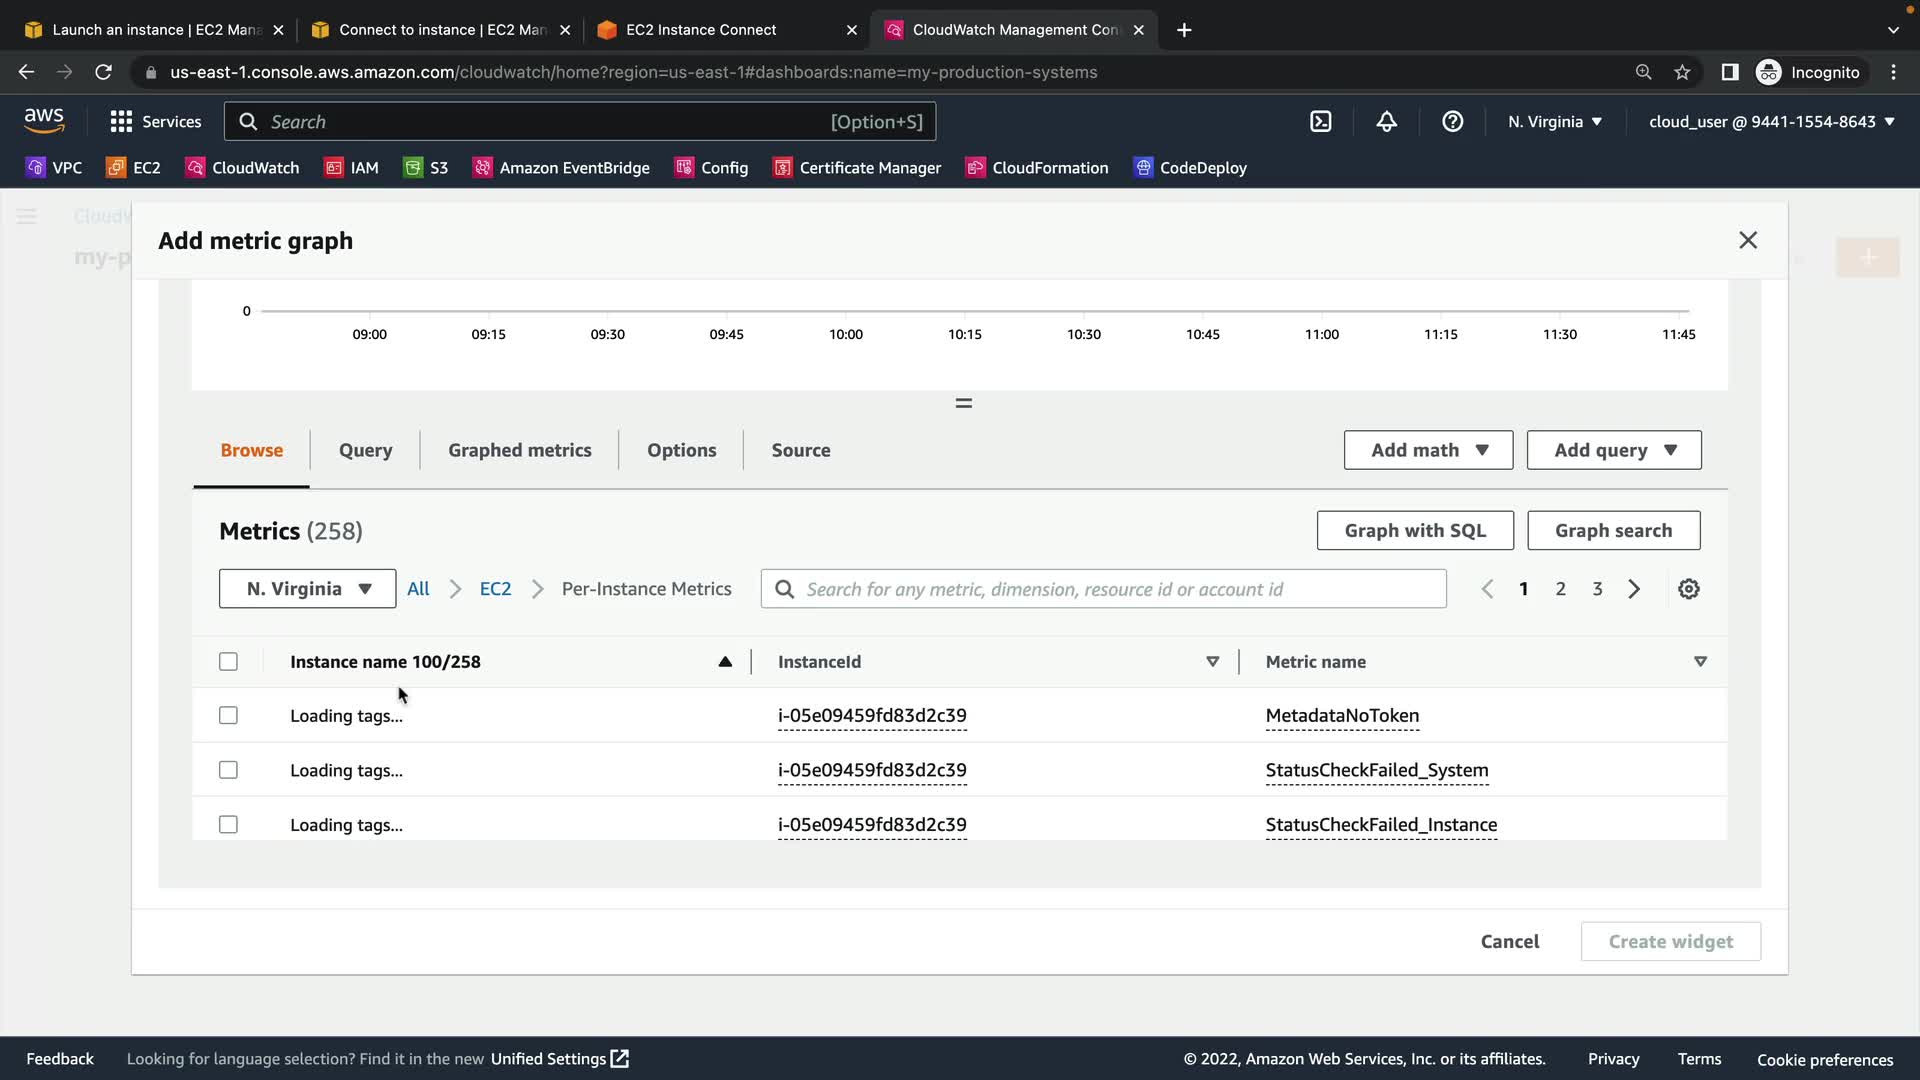
Task: Open CloudFormation bookmark shortcut
Action: (x=1037, y=168)
